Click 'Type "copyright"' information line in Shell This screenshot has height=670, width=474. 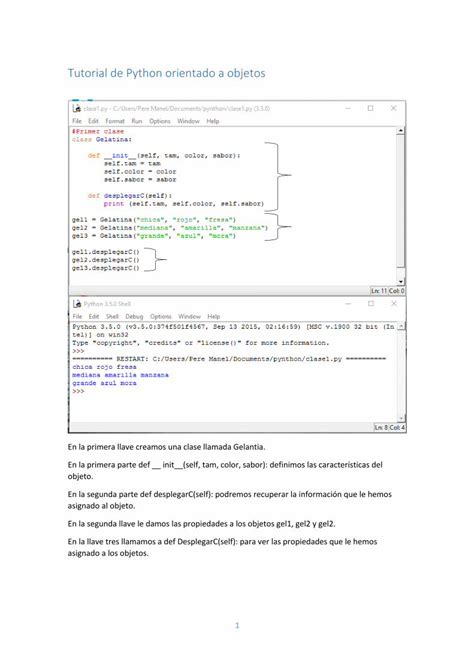[199, 343]
